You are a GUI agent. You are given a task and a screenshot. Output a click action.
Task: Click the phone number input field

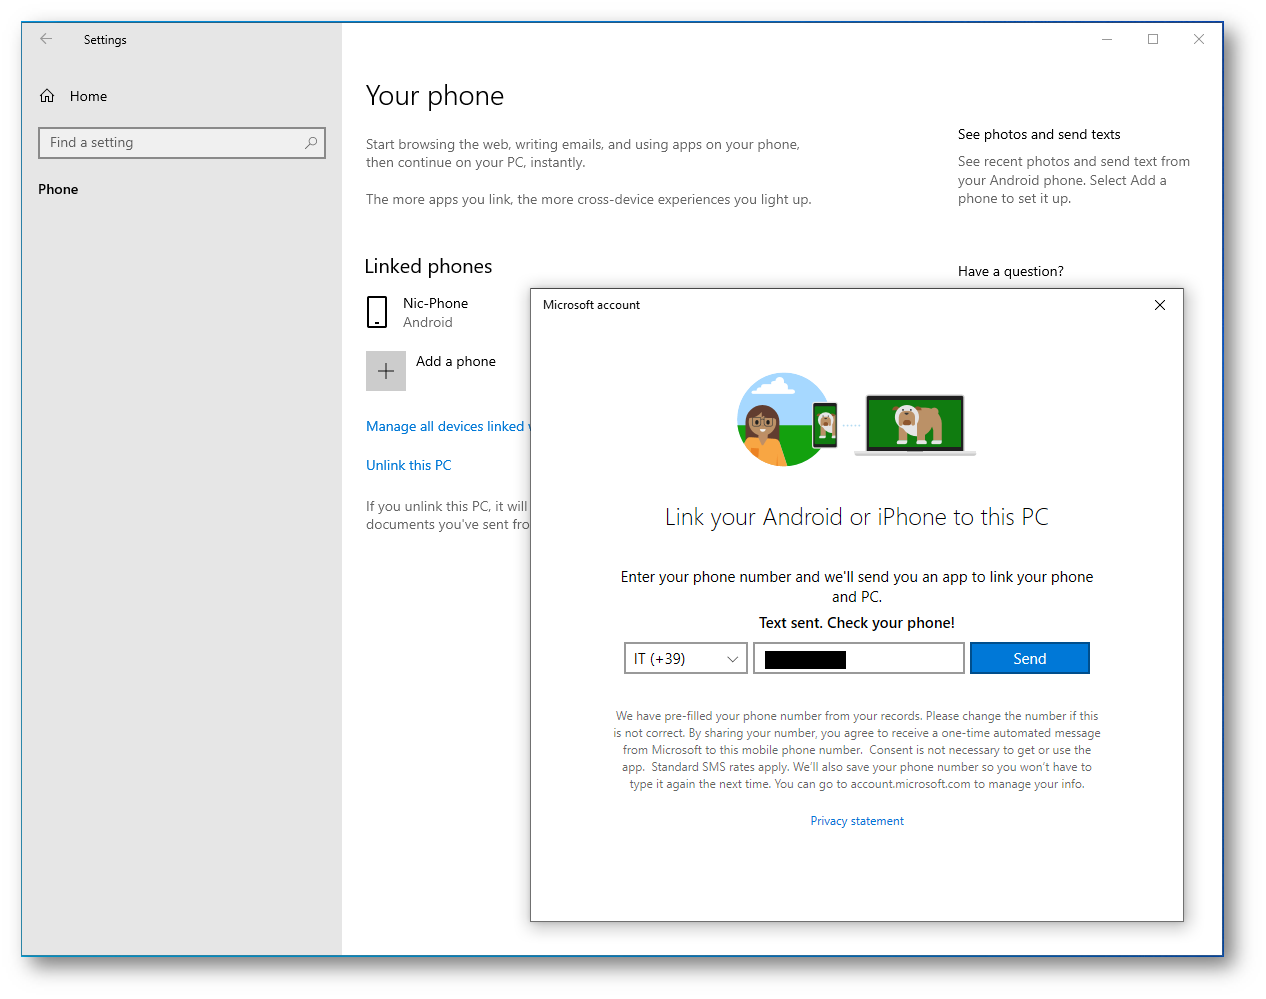[x=859, y=658]
